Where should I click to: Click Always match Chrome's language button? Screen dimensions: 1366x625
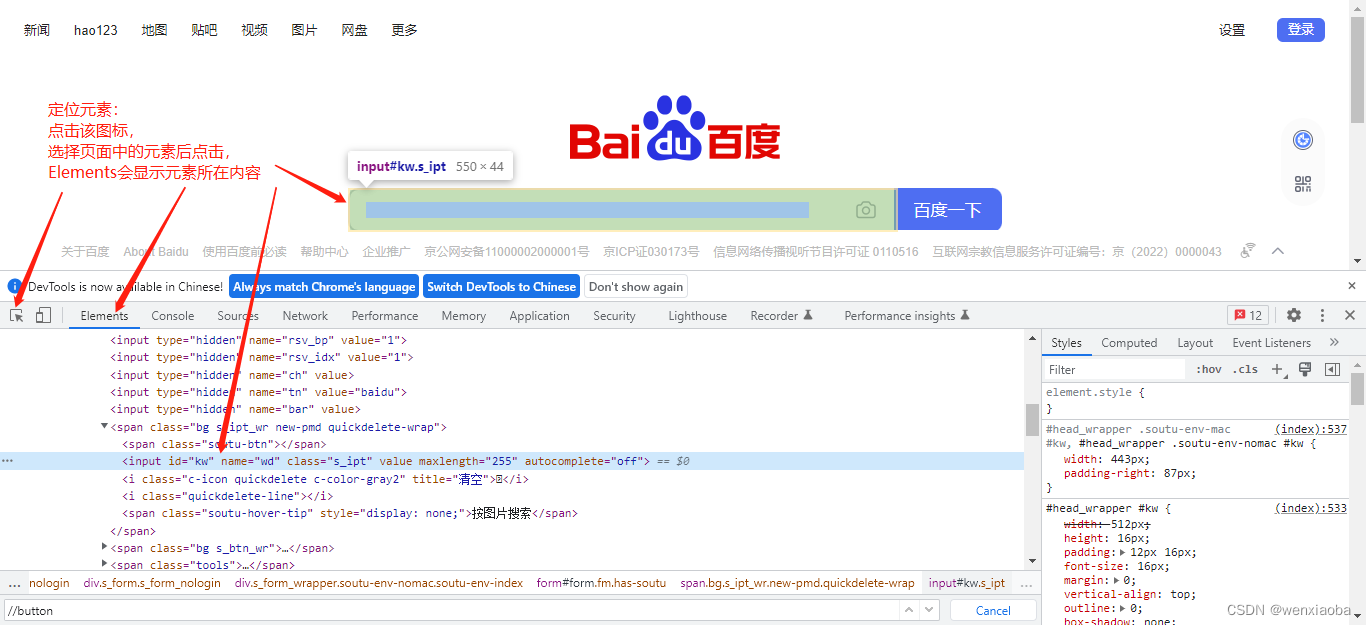click(324, 286)
